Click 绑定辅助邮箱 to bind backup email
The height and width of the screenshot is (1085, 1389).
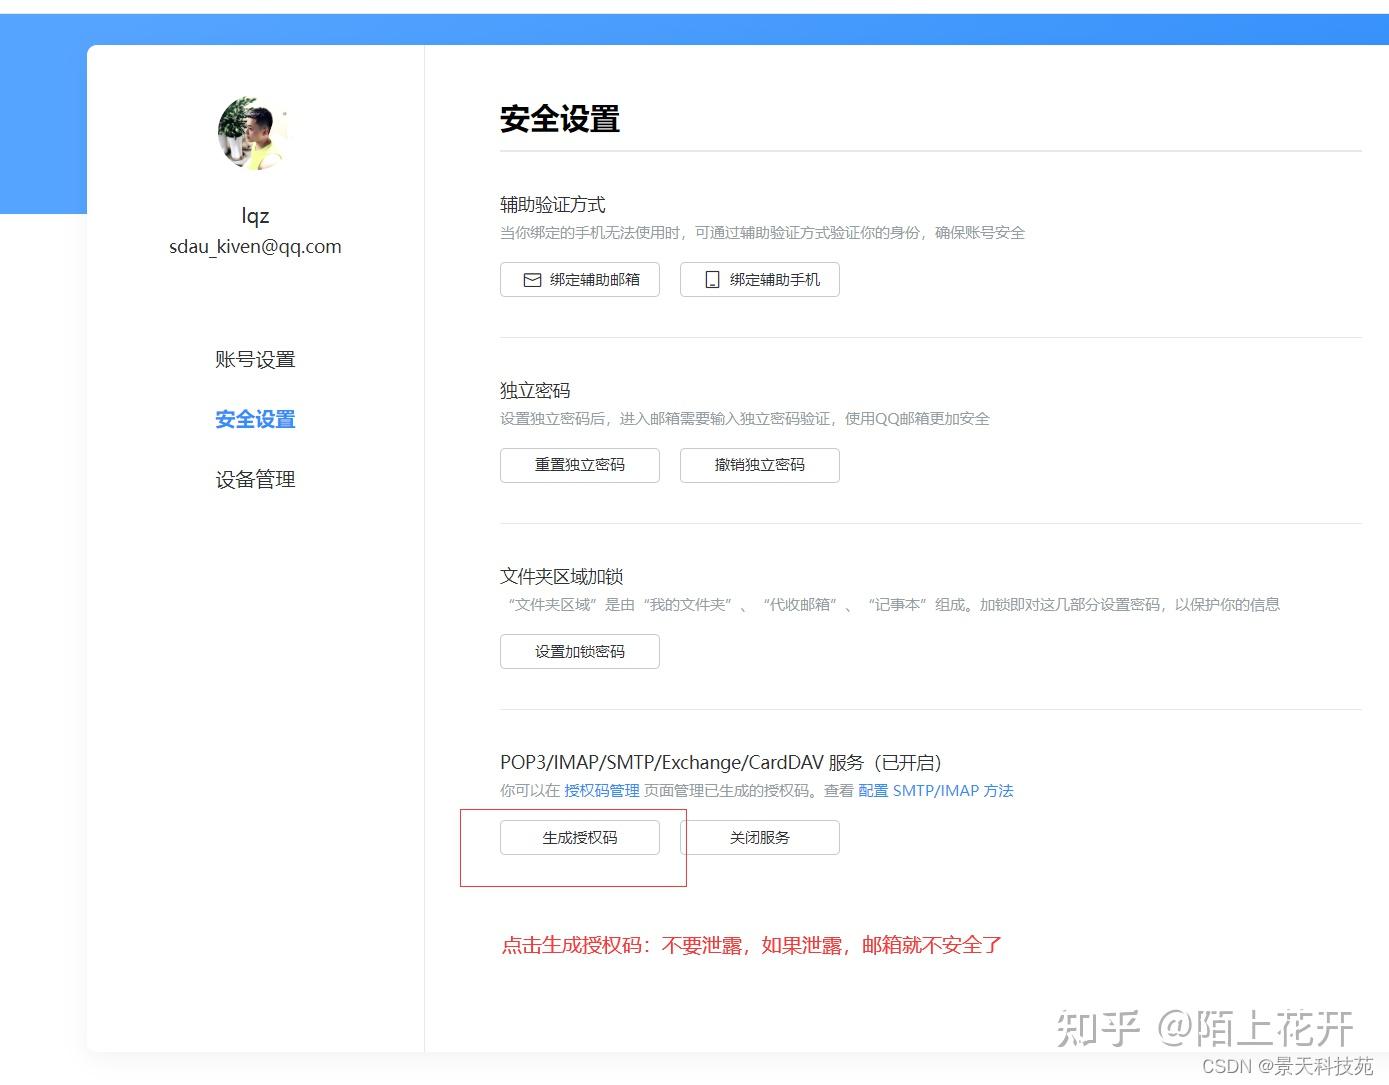[580, 280]
